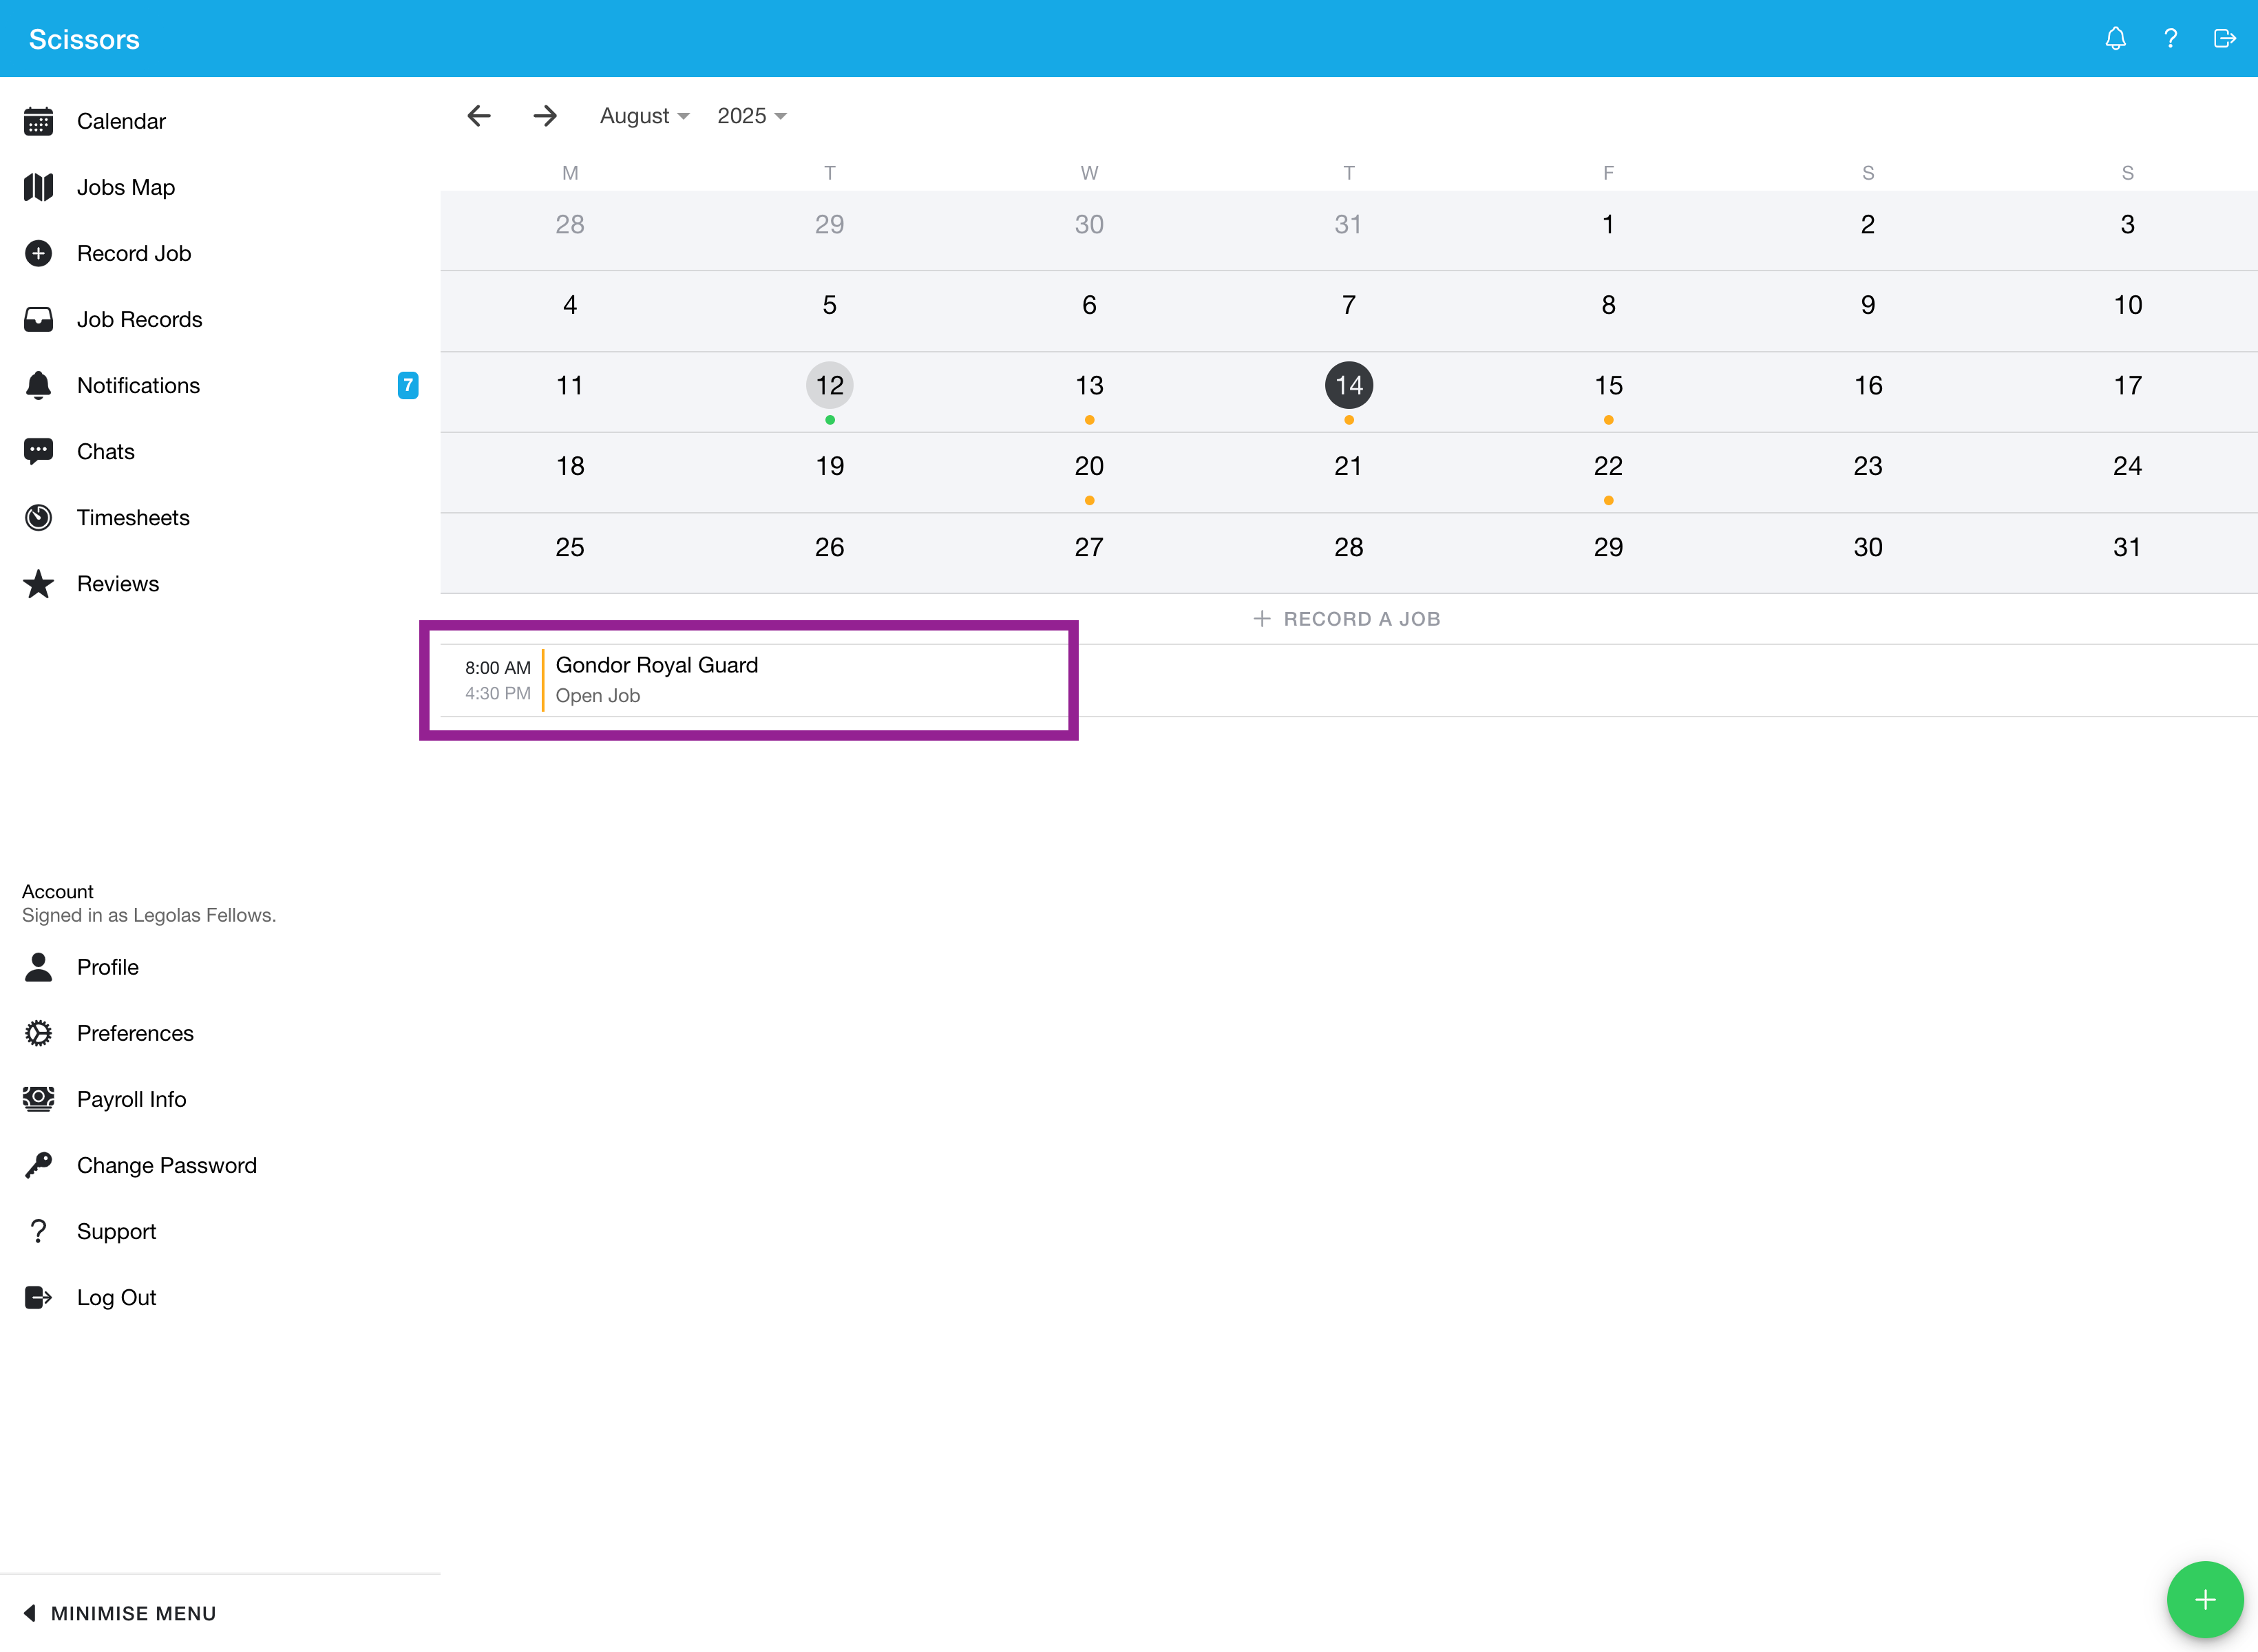The image size is (2258, 1652).
Task: Open Preferences gear in sidebar
Action: tap(135, 1033)
